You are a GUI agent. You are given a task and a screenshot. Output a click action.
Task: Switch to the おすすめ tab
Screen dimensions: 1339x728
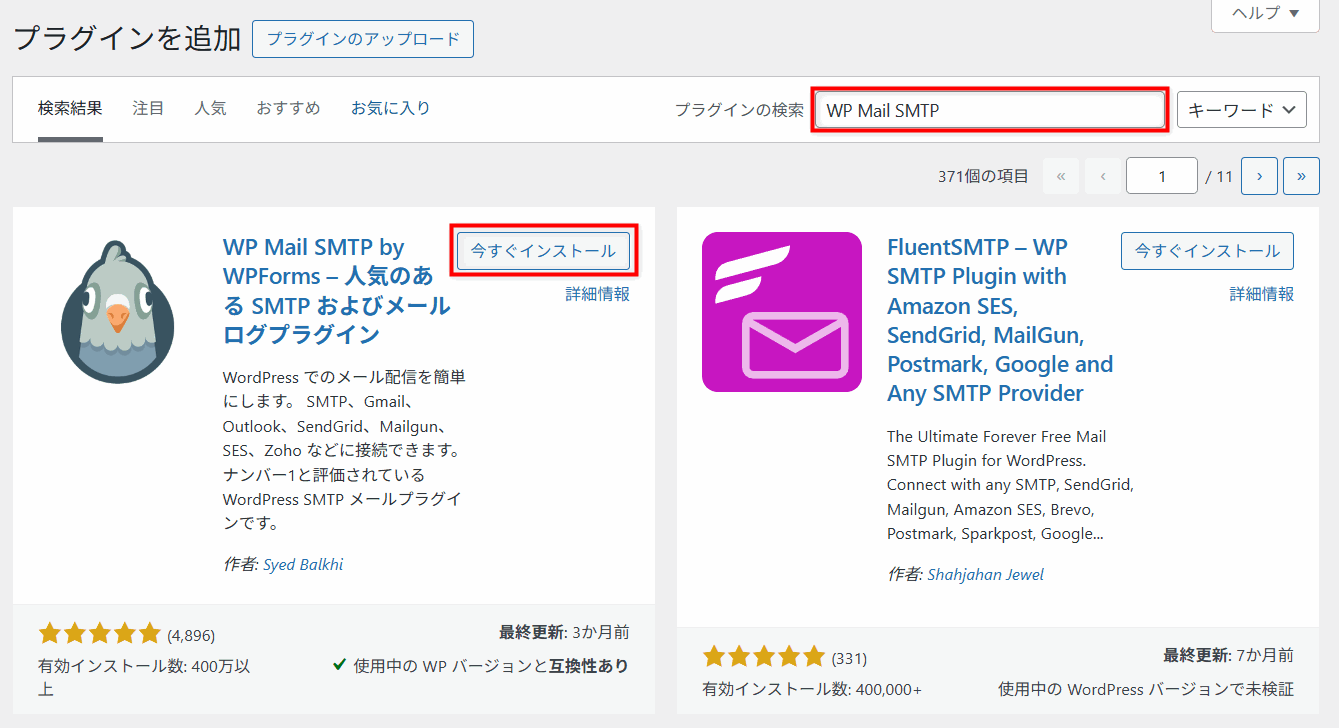click(288, 108)
